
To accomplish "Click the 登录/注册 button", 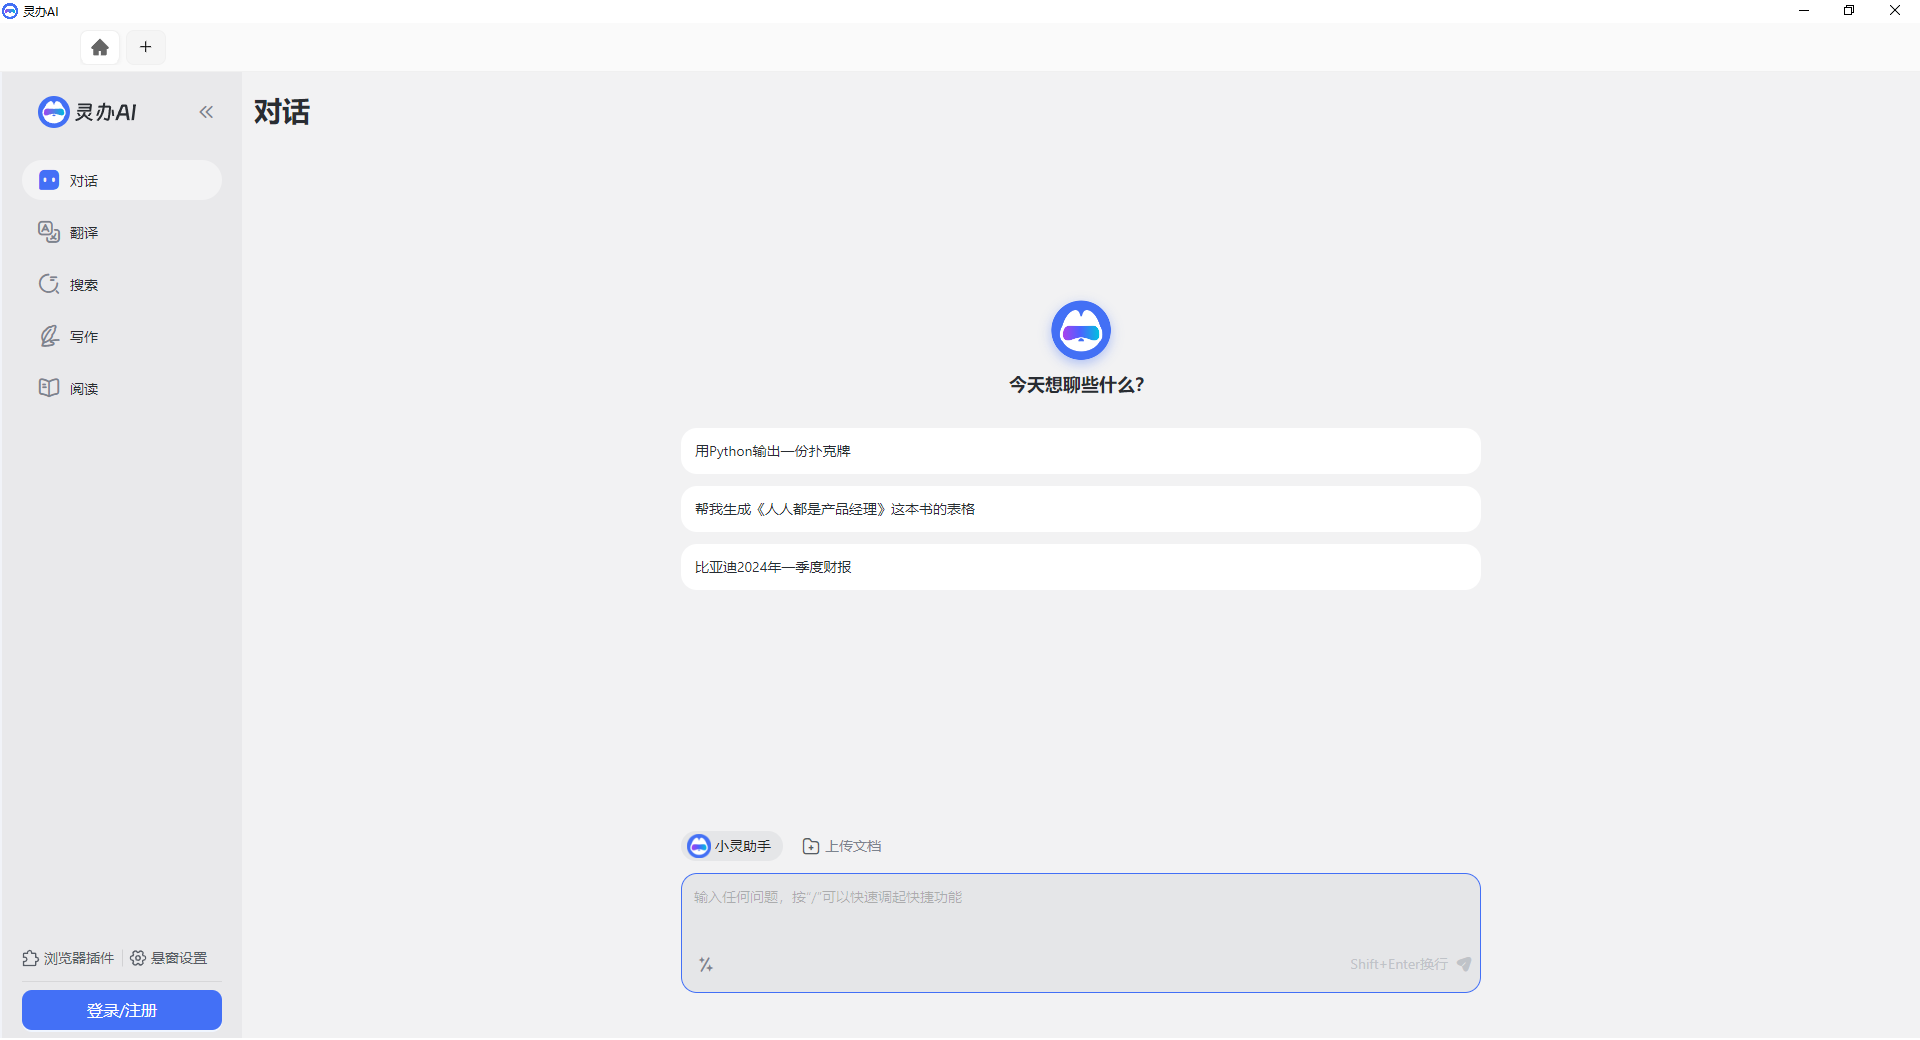I will 122,1010.
